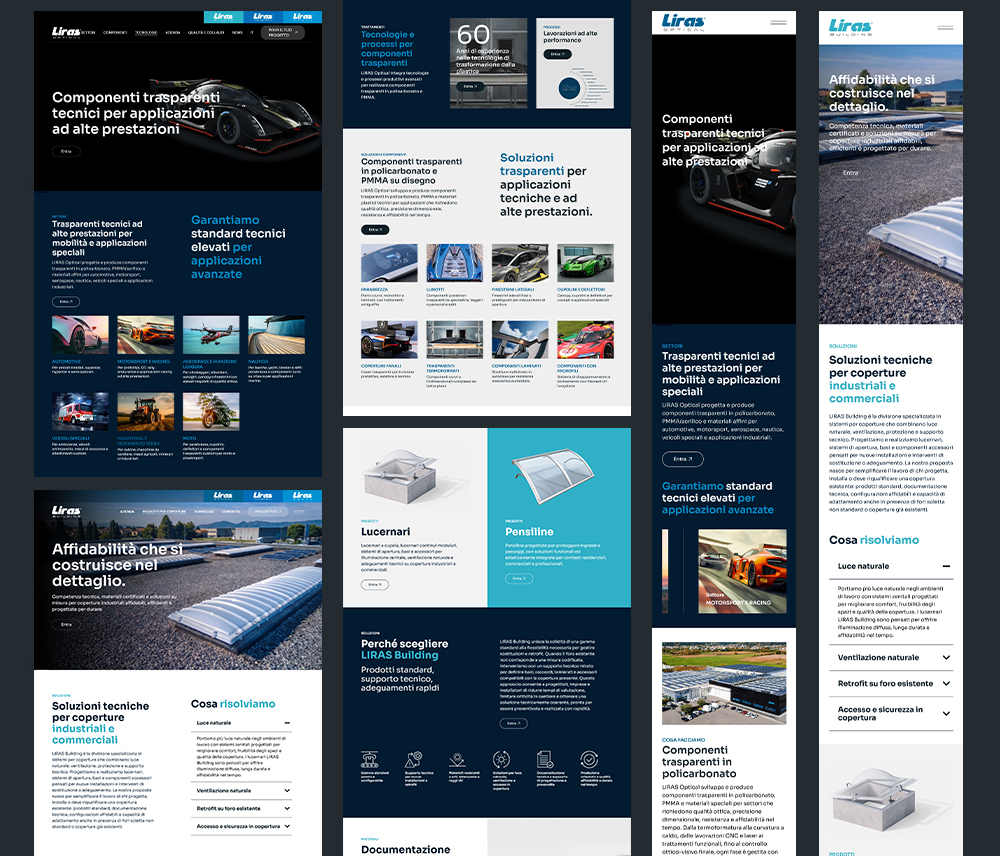Expand 'Retrofit su foro esistente' on mobile
This screenshot has height=856, width=1000.
(x=946, y=684)
